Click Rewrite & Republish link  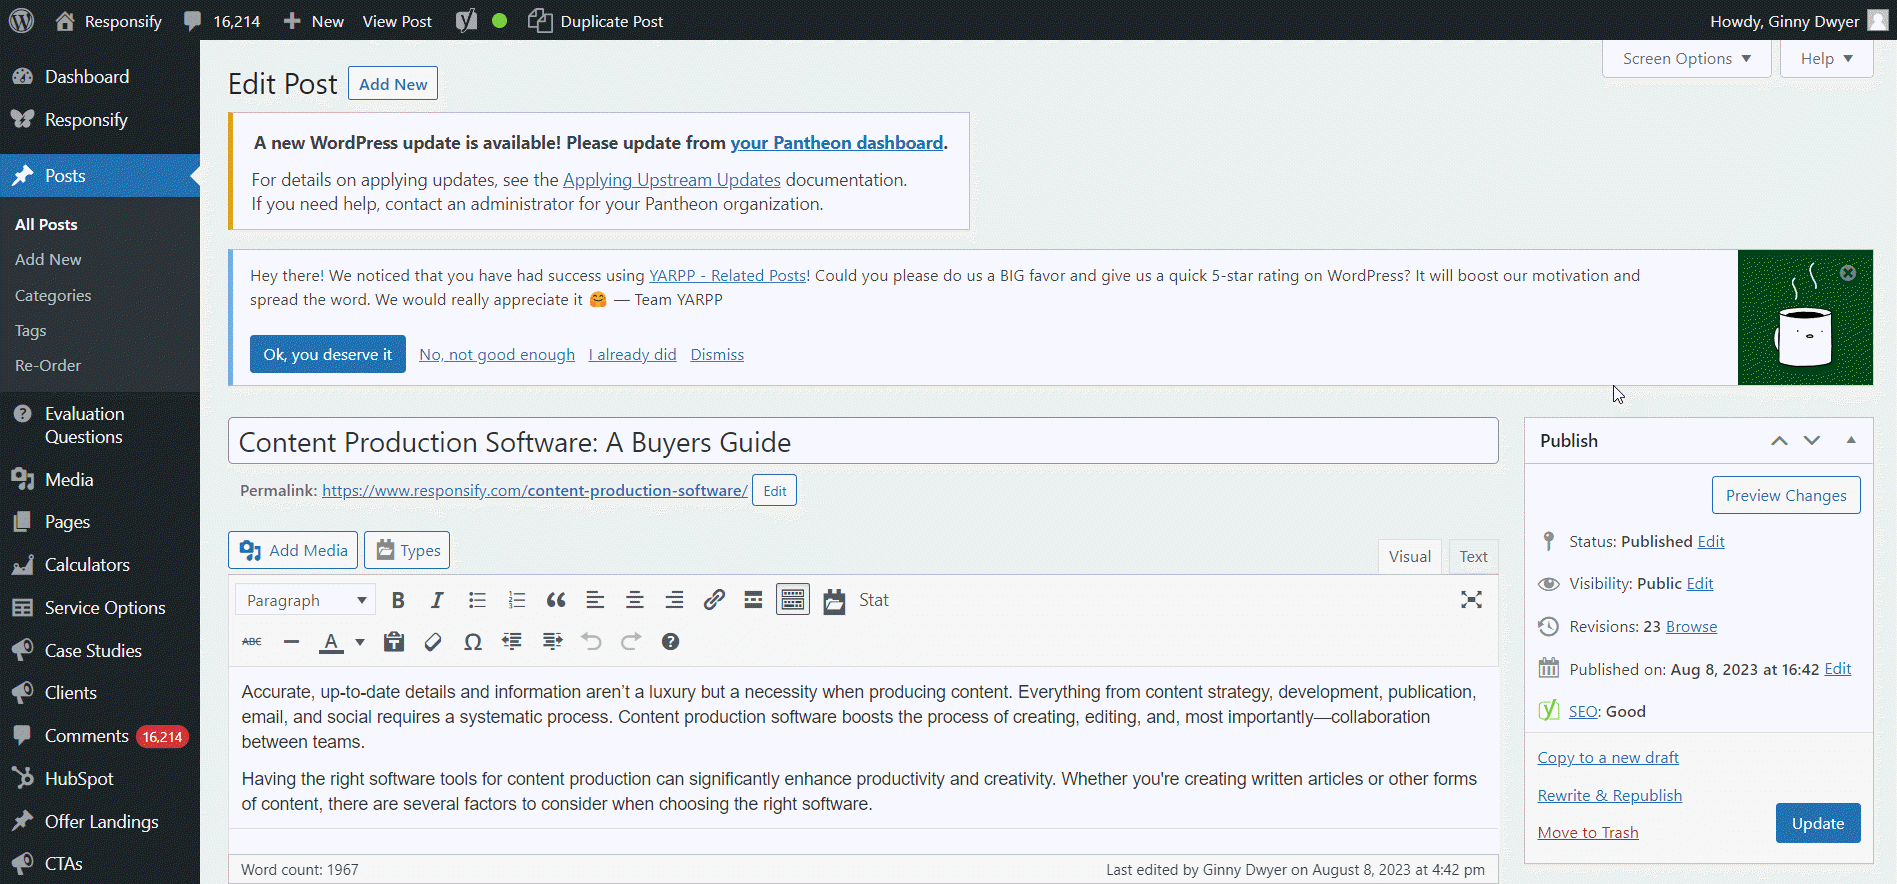point(1610,796)
